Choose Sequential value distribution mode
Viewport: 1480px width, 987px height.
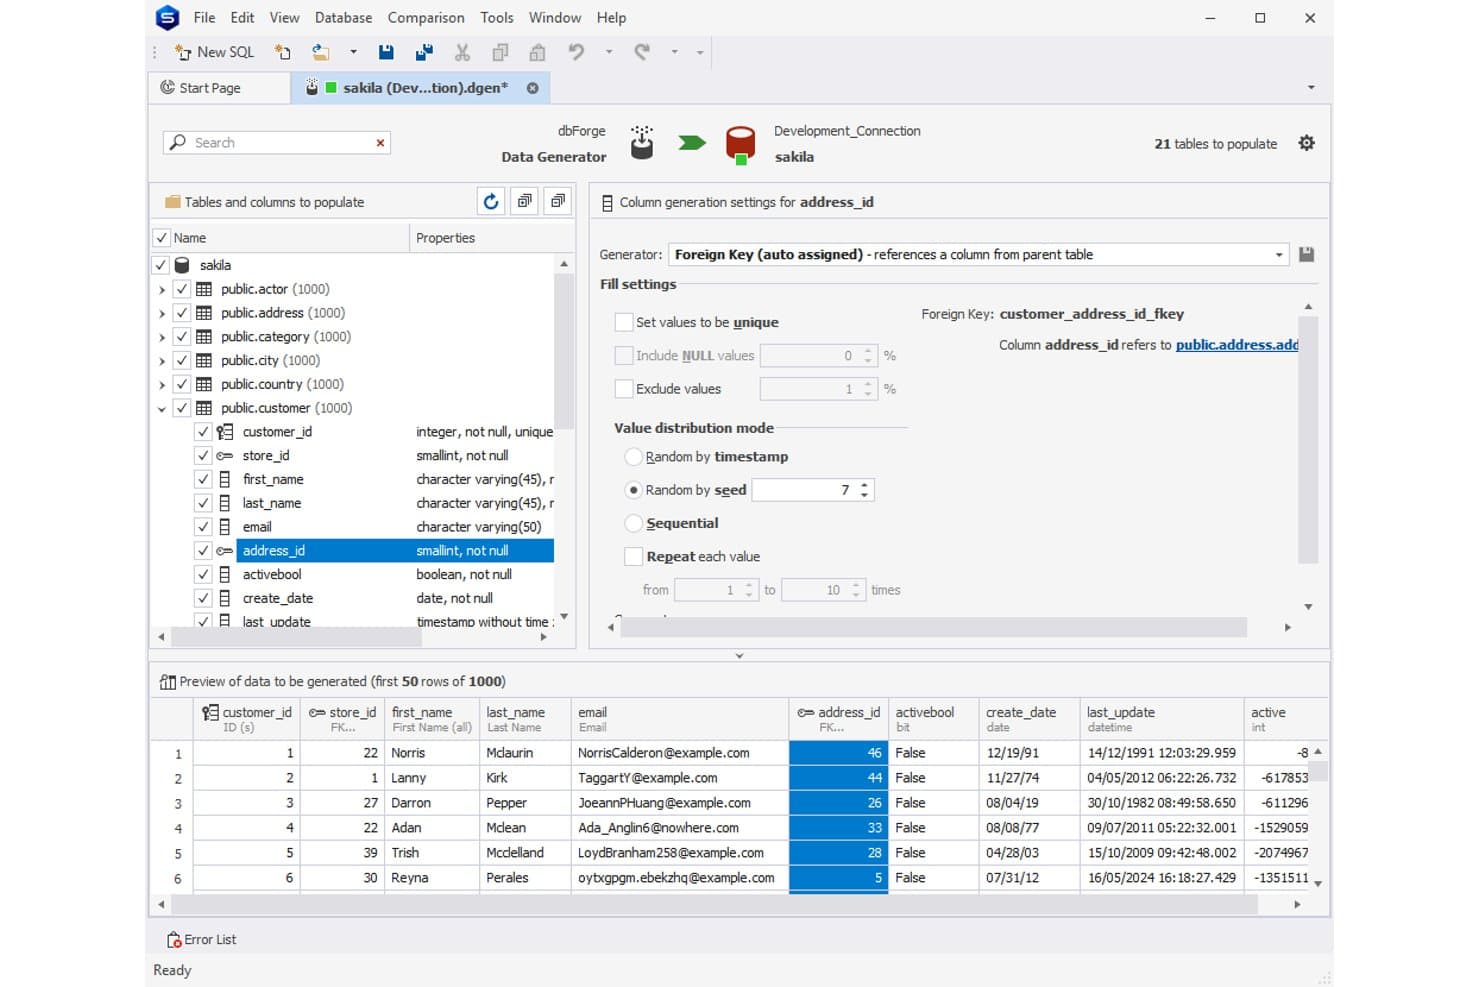pos(633,523)
